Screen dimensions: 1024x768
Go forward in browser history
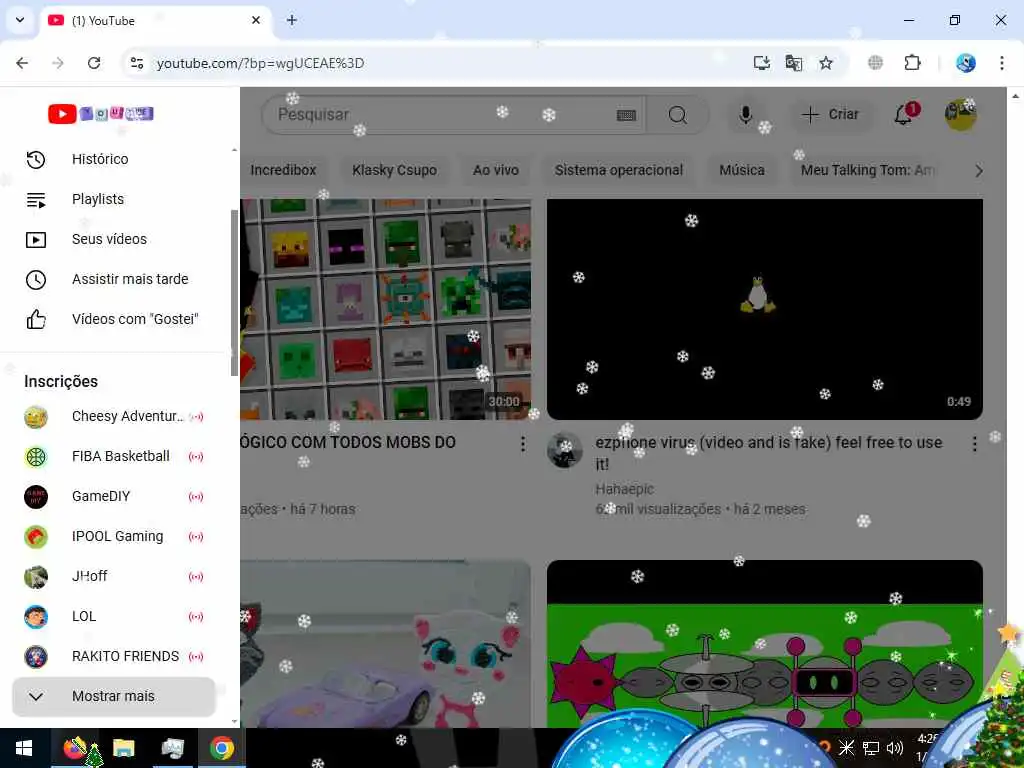(x=58, y=63)
